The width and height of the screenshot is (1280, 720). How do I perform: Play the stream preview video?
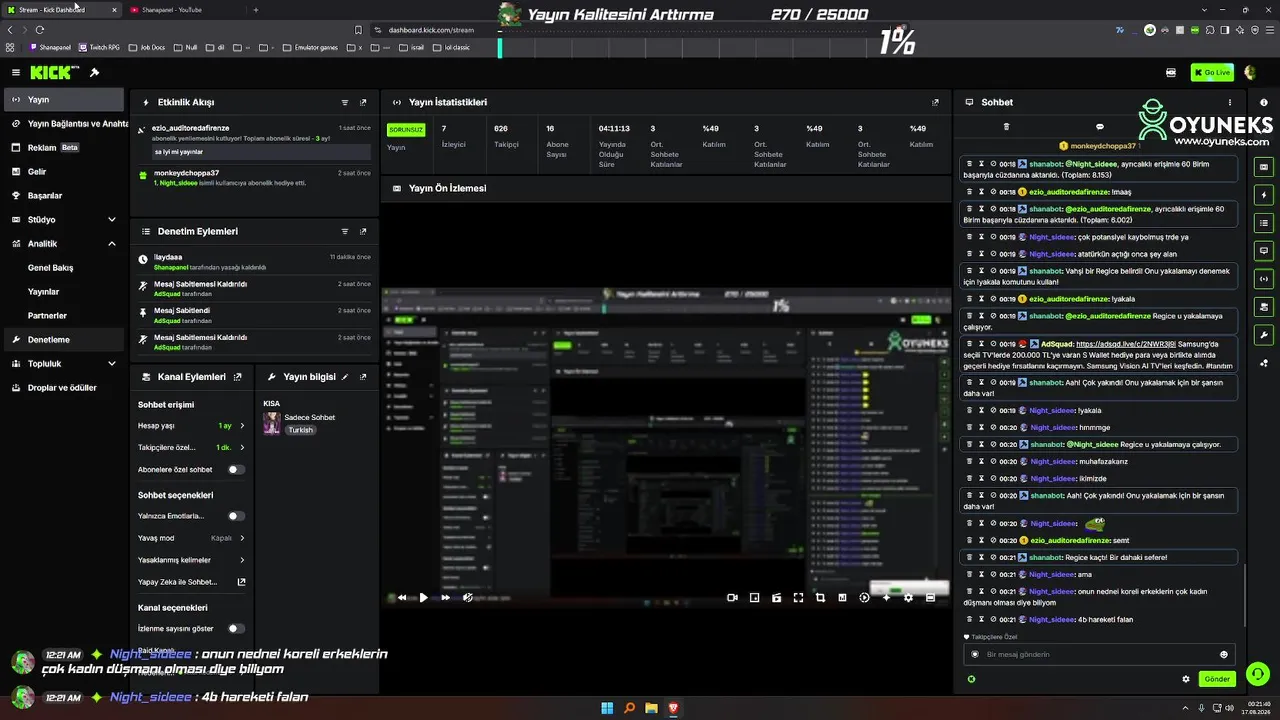click(424, 597)
